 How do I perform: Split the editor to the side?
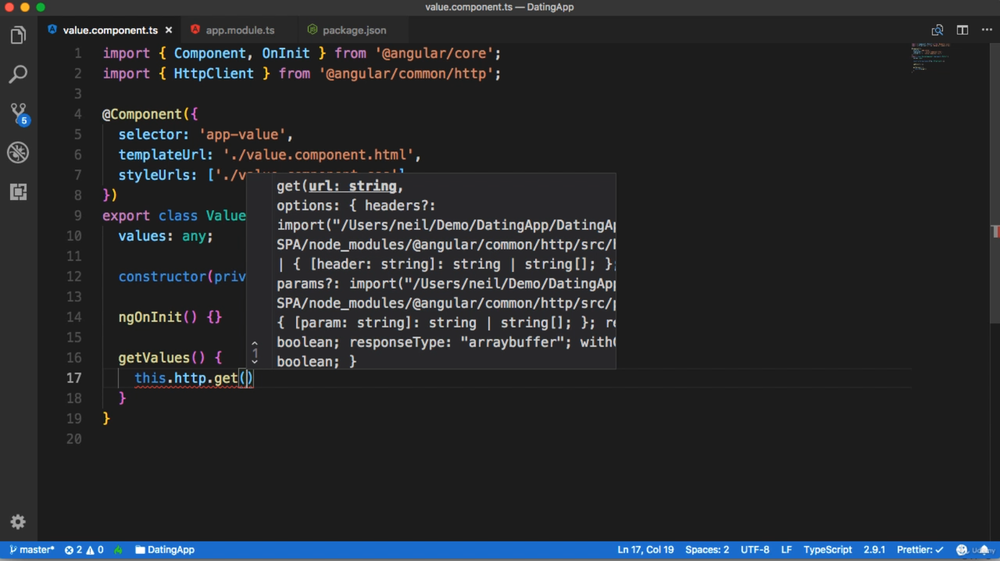tap(962, 30)
